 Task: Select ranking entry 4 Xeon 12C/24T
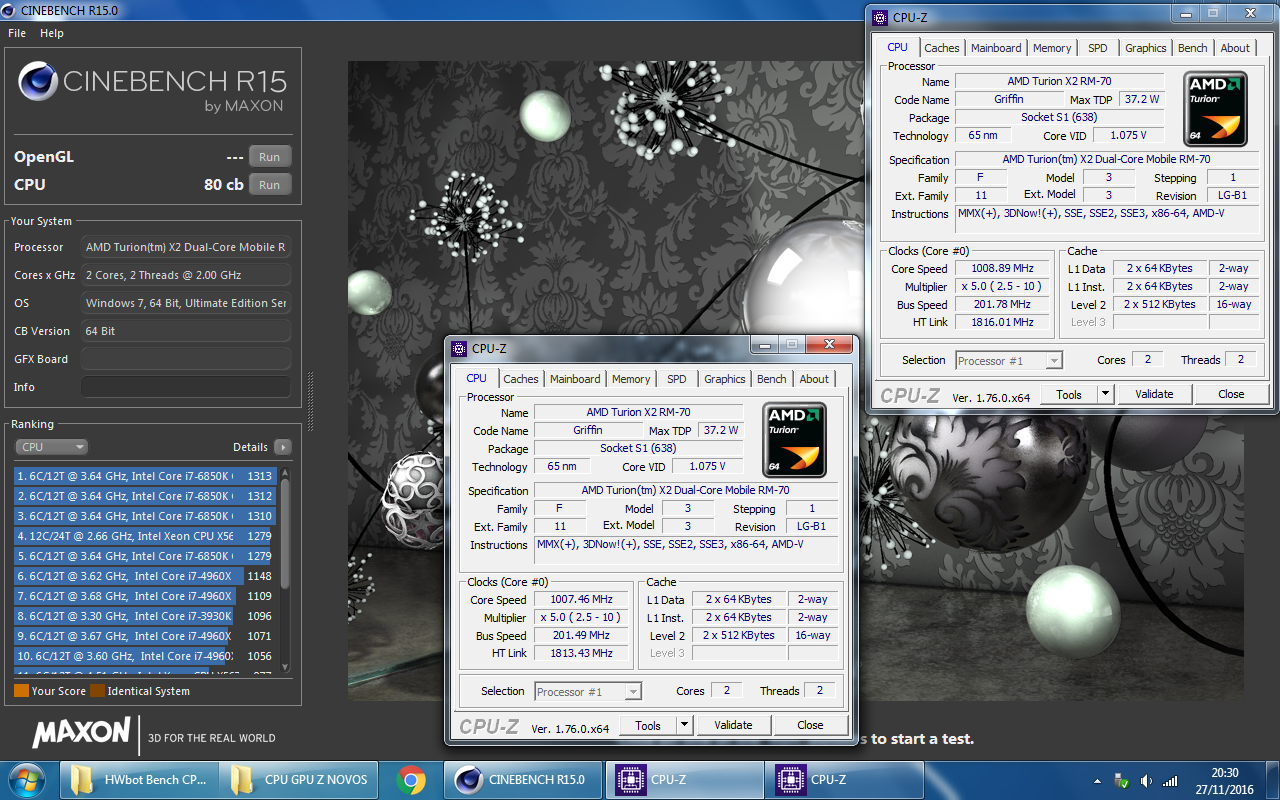tap(145, 536)
